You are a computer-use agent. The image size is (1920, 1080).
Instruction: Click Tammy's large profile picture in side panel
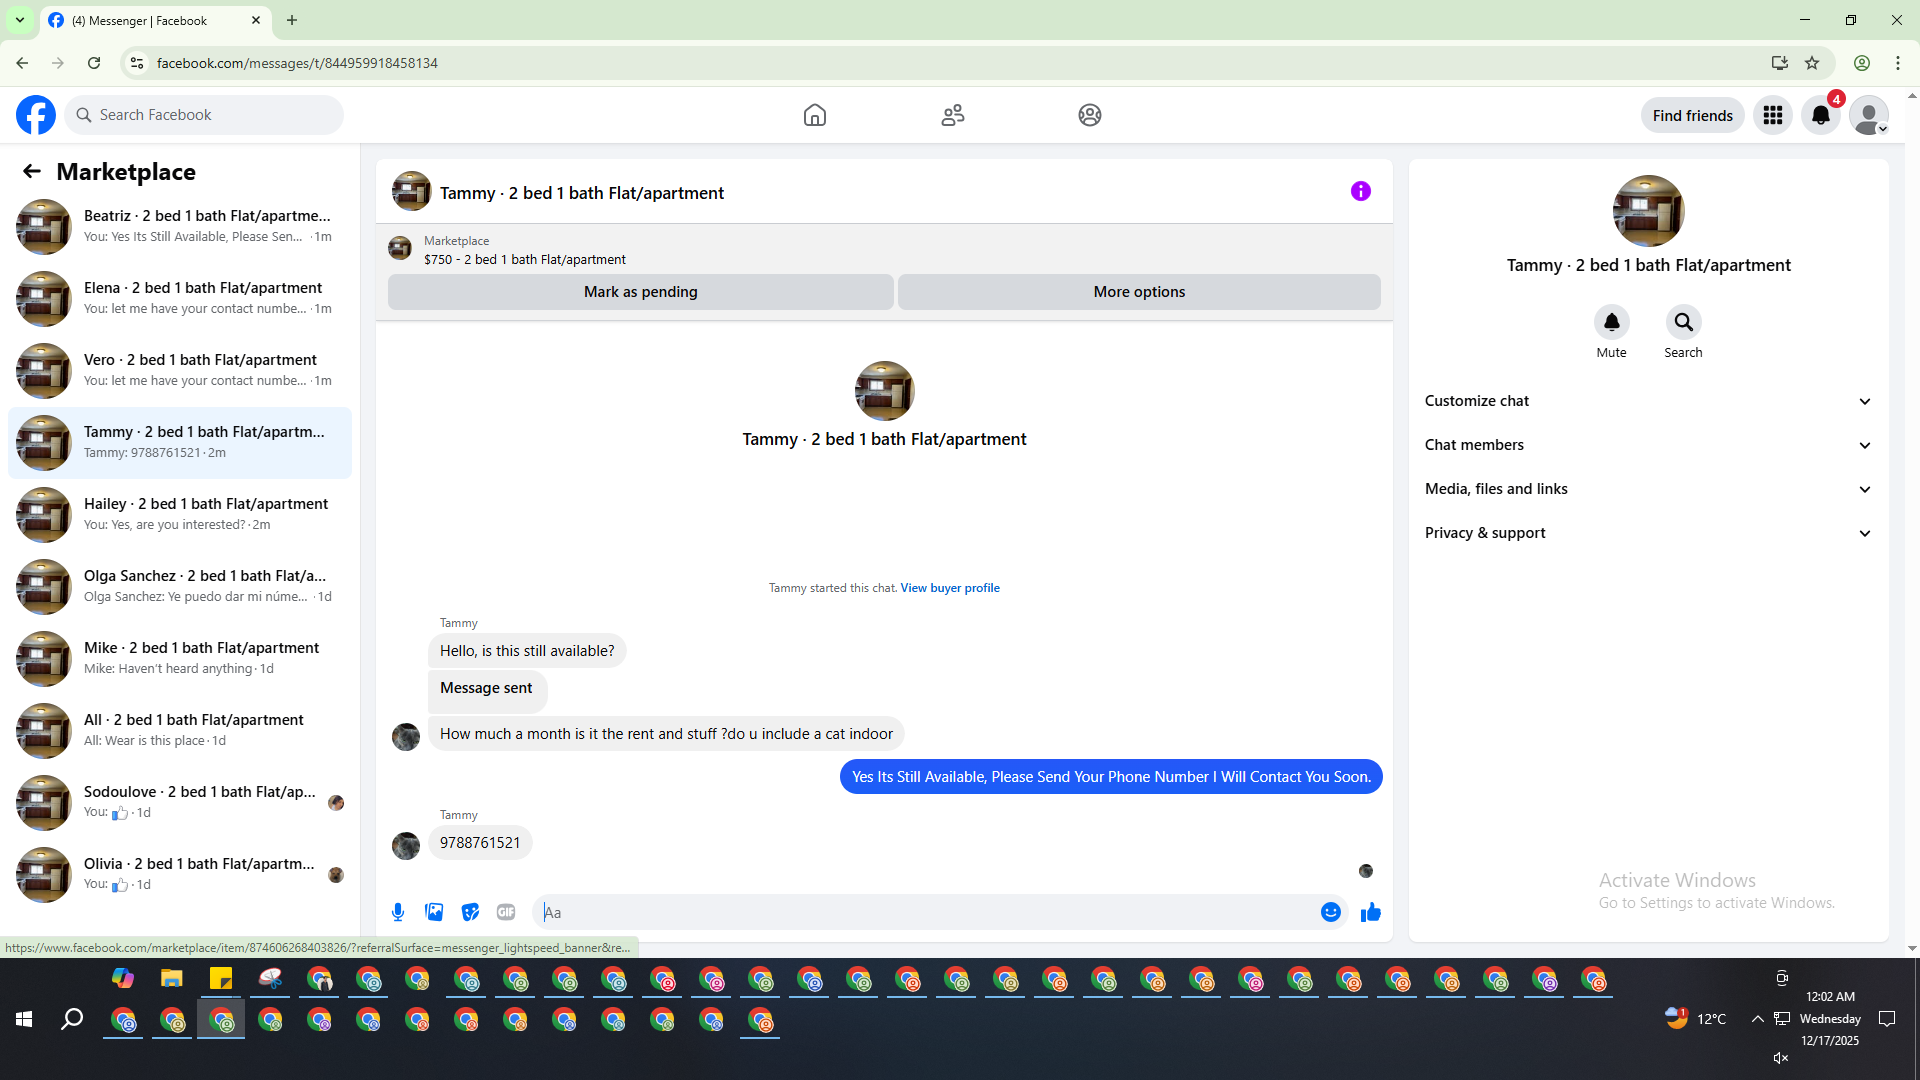click(1649, 211)
